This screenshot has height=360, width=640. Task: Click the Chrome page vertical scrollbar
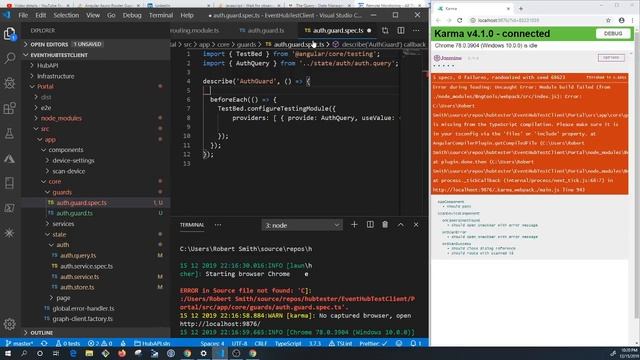pyautogui.click(x=636, y=185)
